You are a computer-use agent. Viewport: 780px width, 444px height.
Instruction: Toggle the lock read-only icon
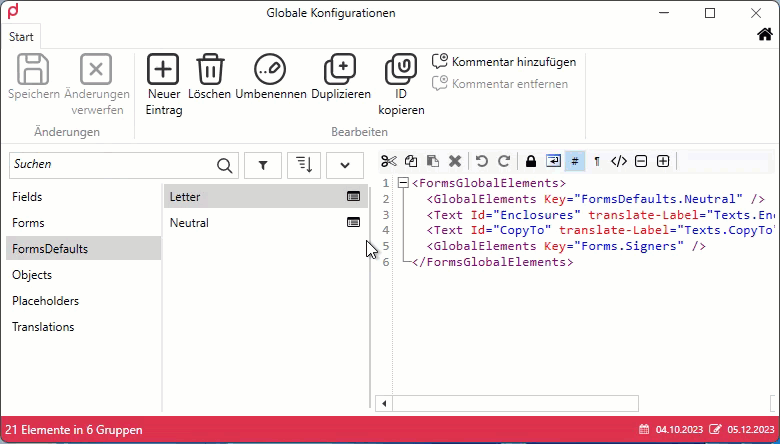531,161
